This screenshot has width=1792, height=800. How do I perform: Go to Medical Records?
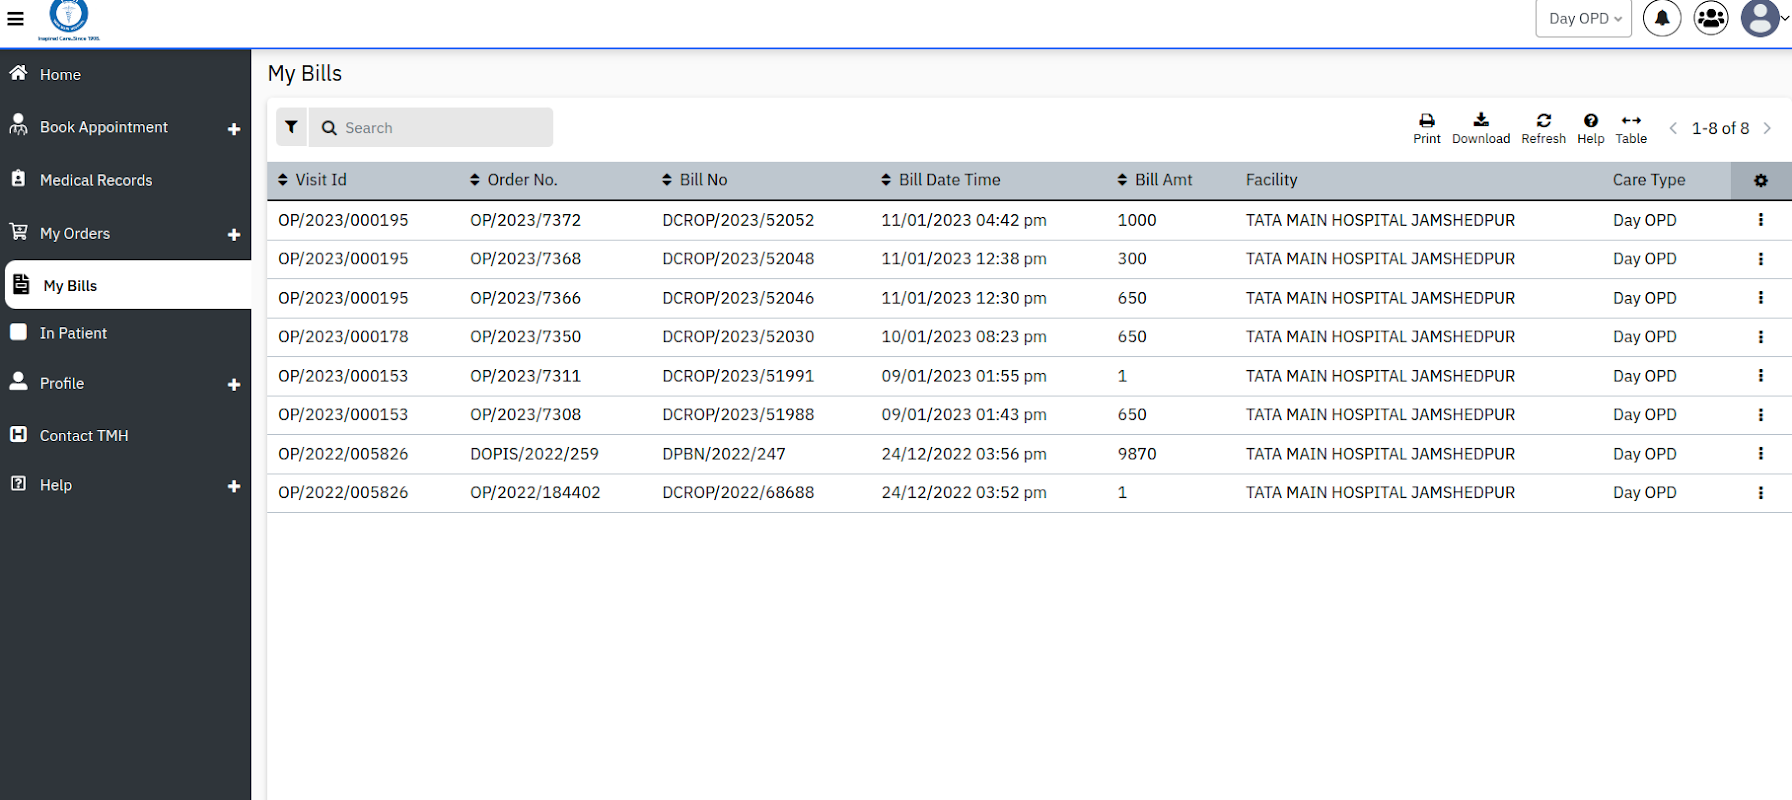tap(96, 180)
